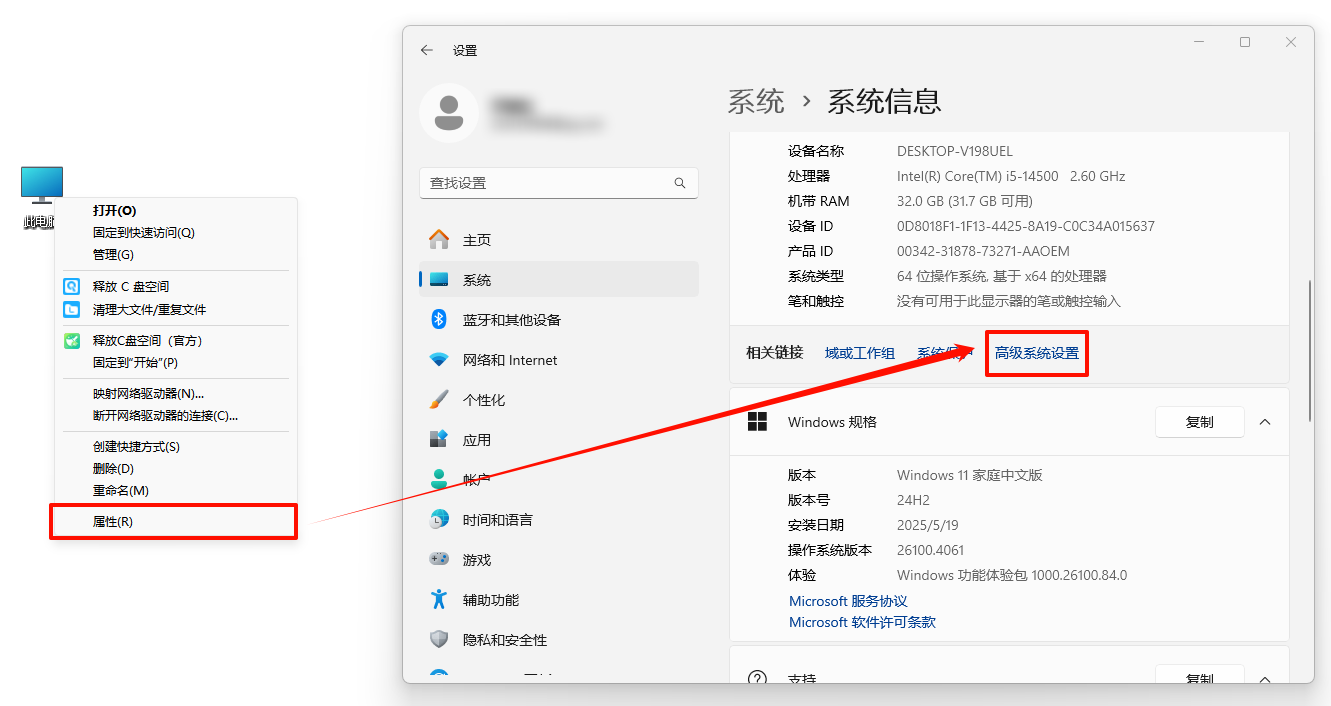Select 映射网络驱动器(N) menu entry
This screenshot has width=1331, height=706.
point(148,393)
